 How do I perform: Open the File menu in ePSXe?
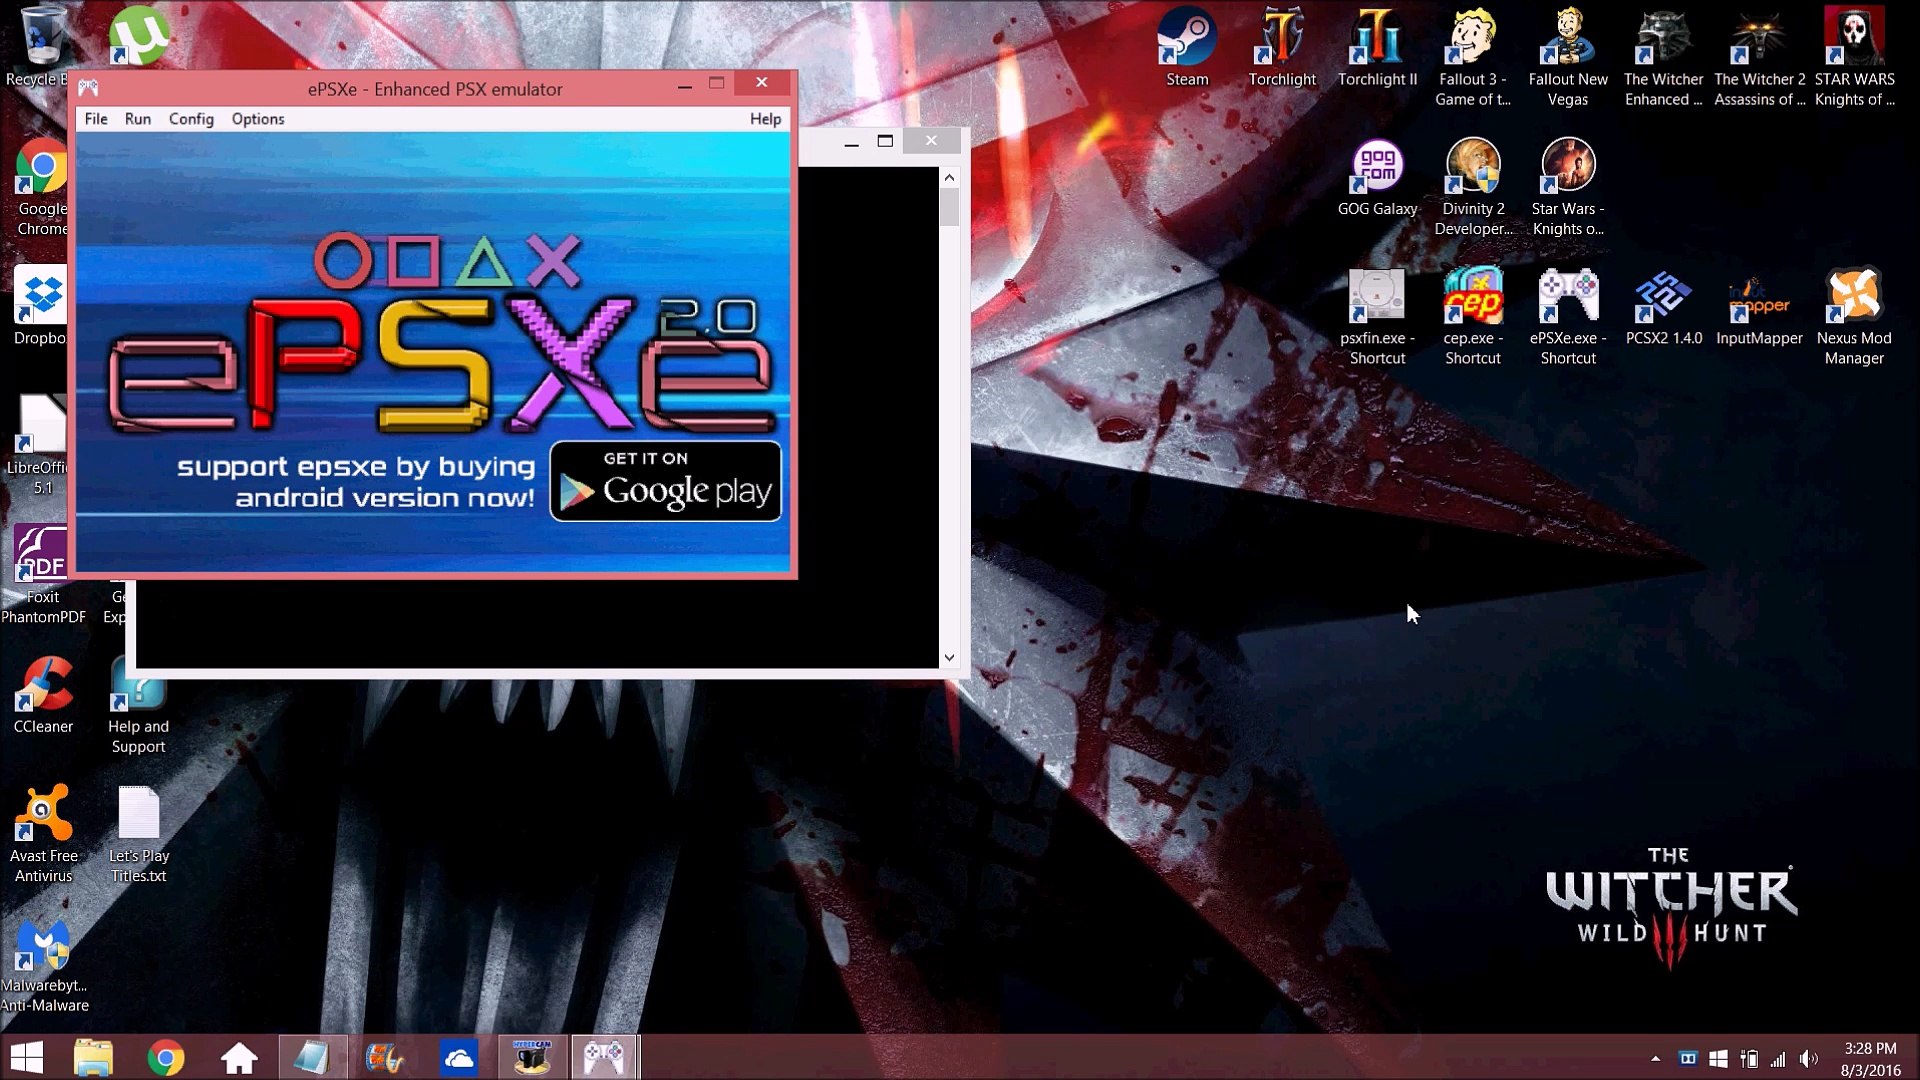coord(96,119)
